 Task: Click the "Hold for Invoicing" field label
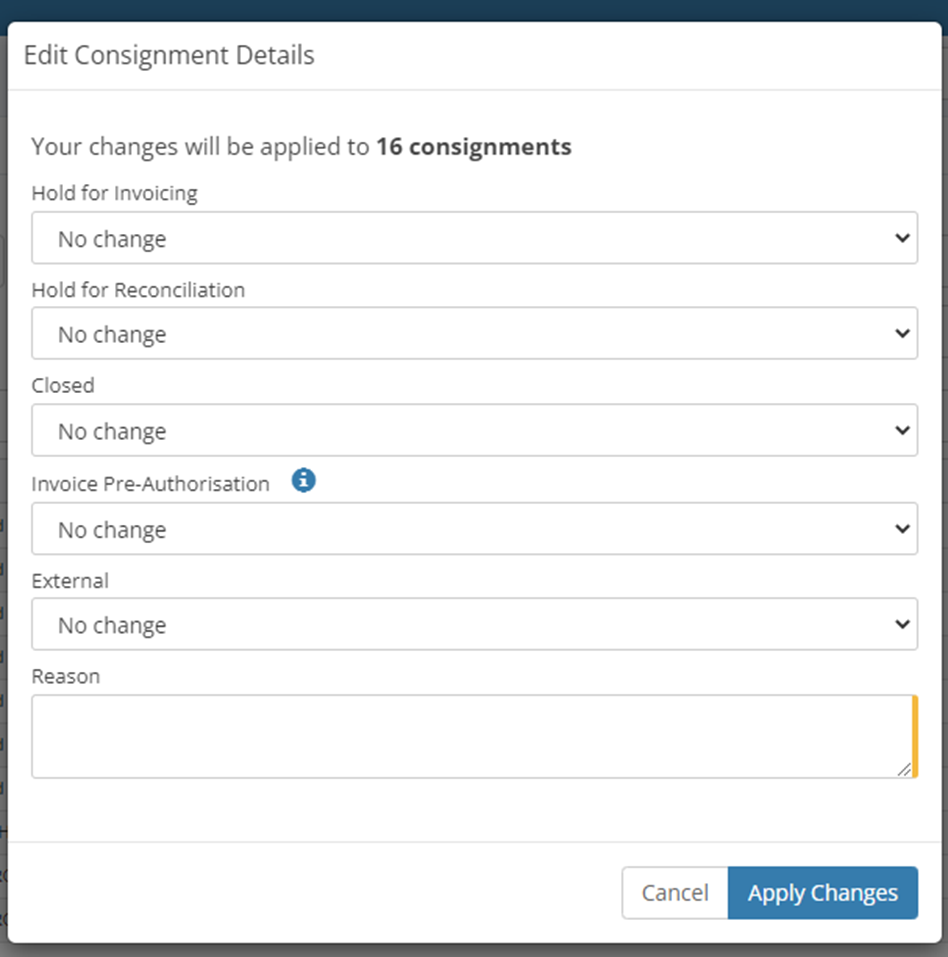pos(115,194)
